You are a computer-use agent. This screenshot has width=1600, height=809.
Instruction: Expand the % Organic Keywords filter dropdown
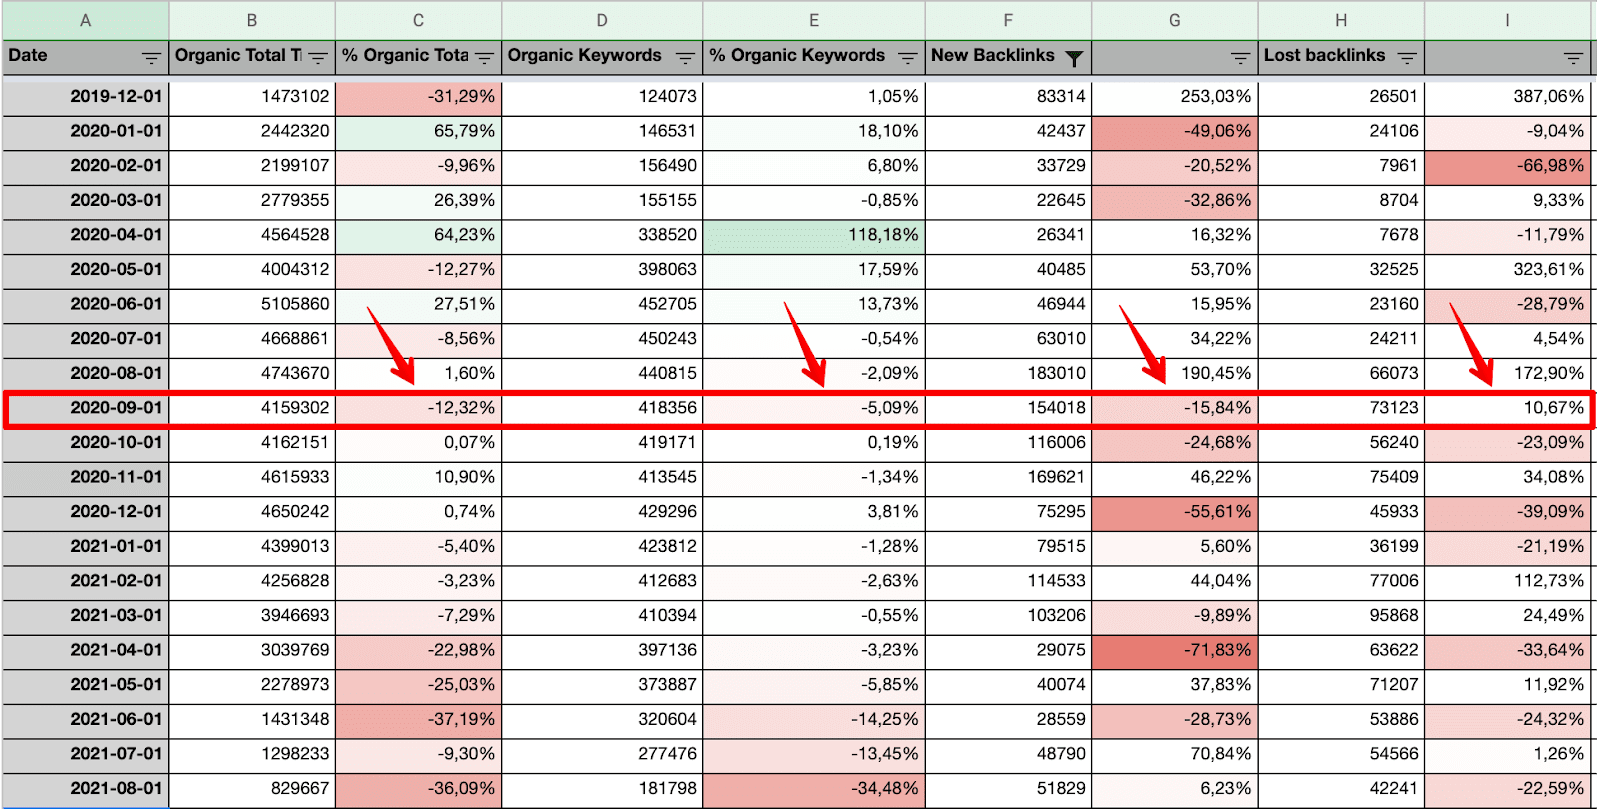pyautogui.click(x=907, y=58)
